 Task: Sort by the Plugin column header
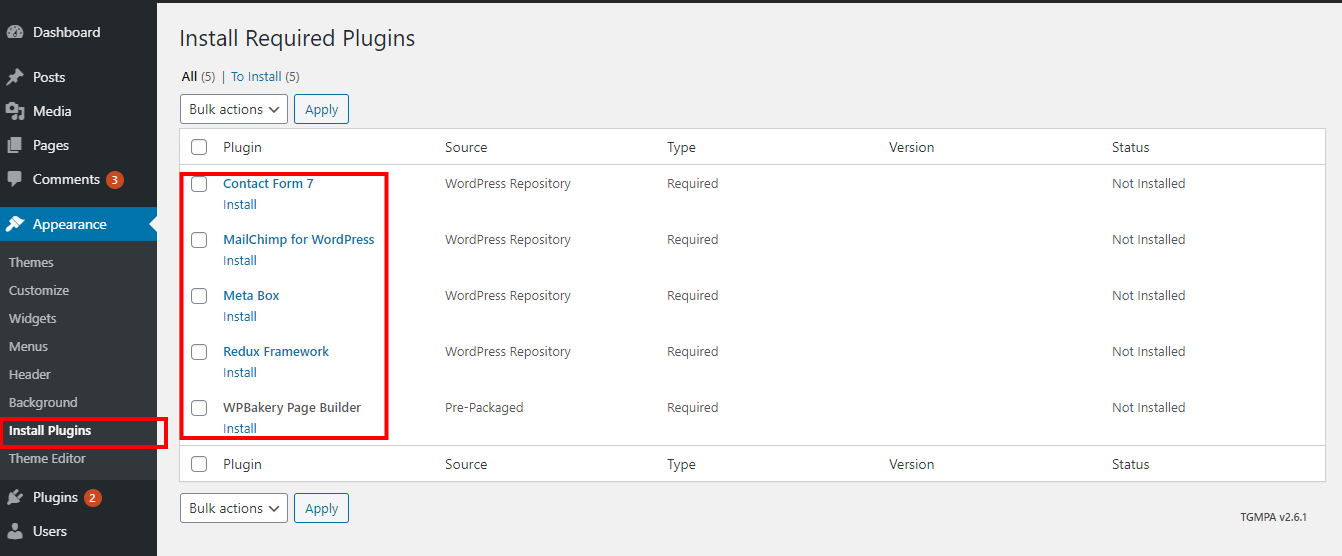tap(242, 147)
